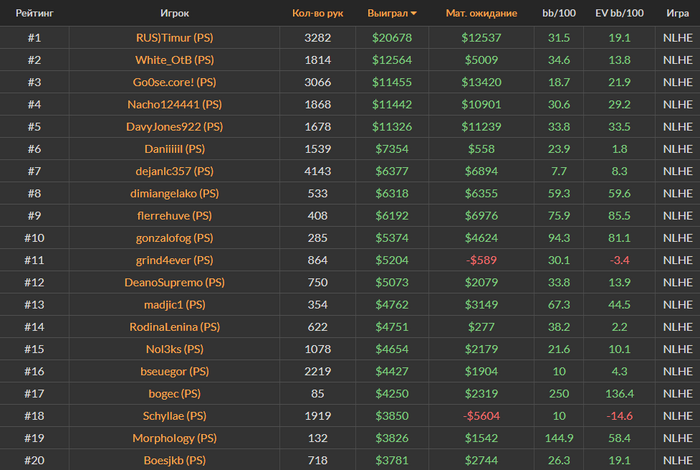Viewport: 700px width, 470px height.
Task: Open RodinaLenina (PS) player page
Action: coord(175,327)
